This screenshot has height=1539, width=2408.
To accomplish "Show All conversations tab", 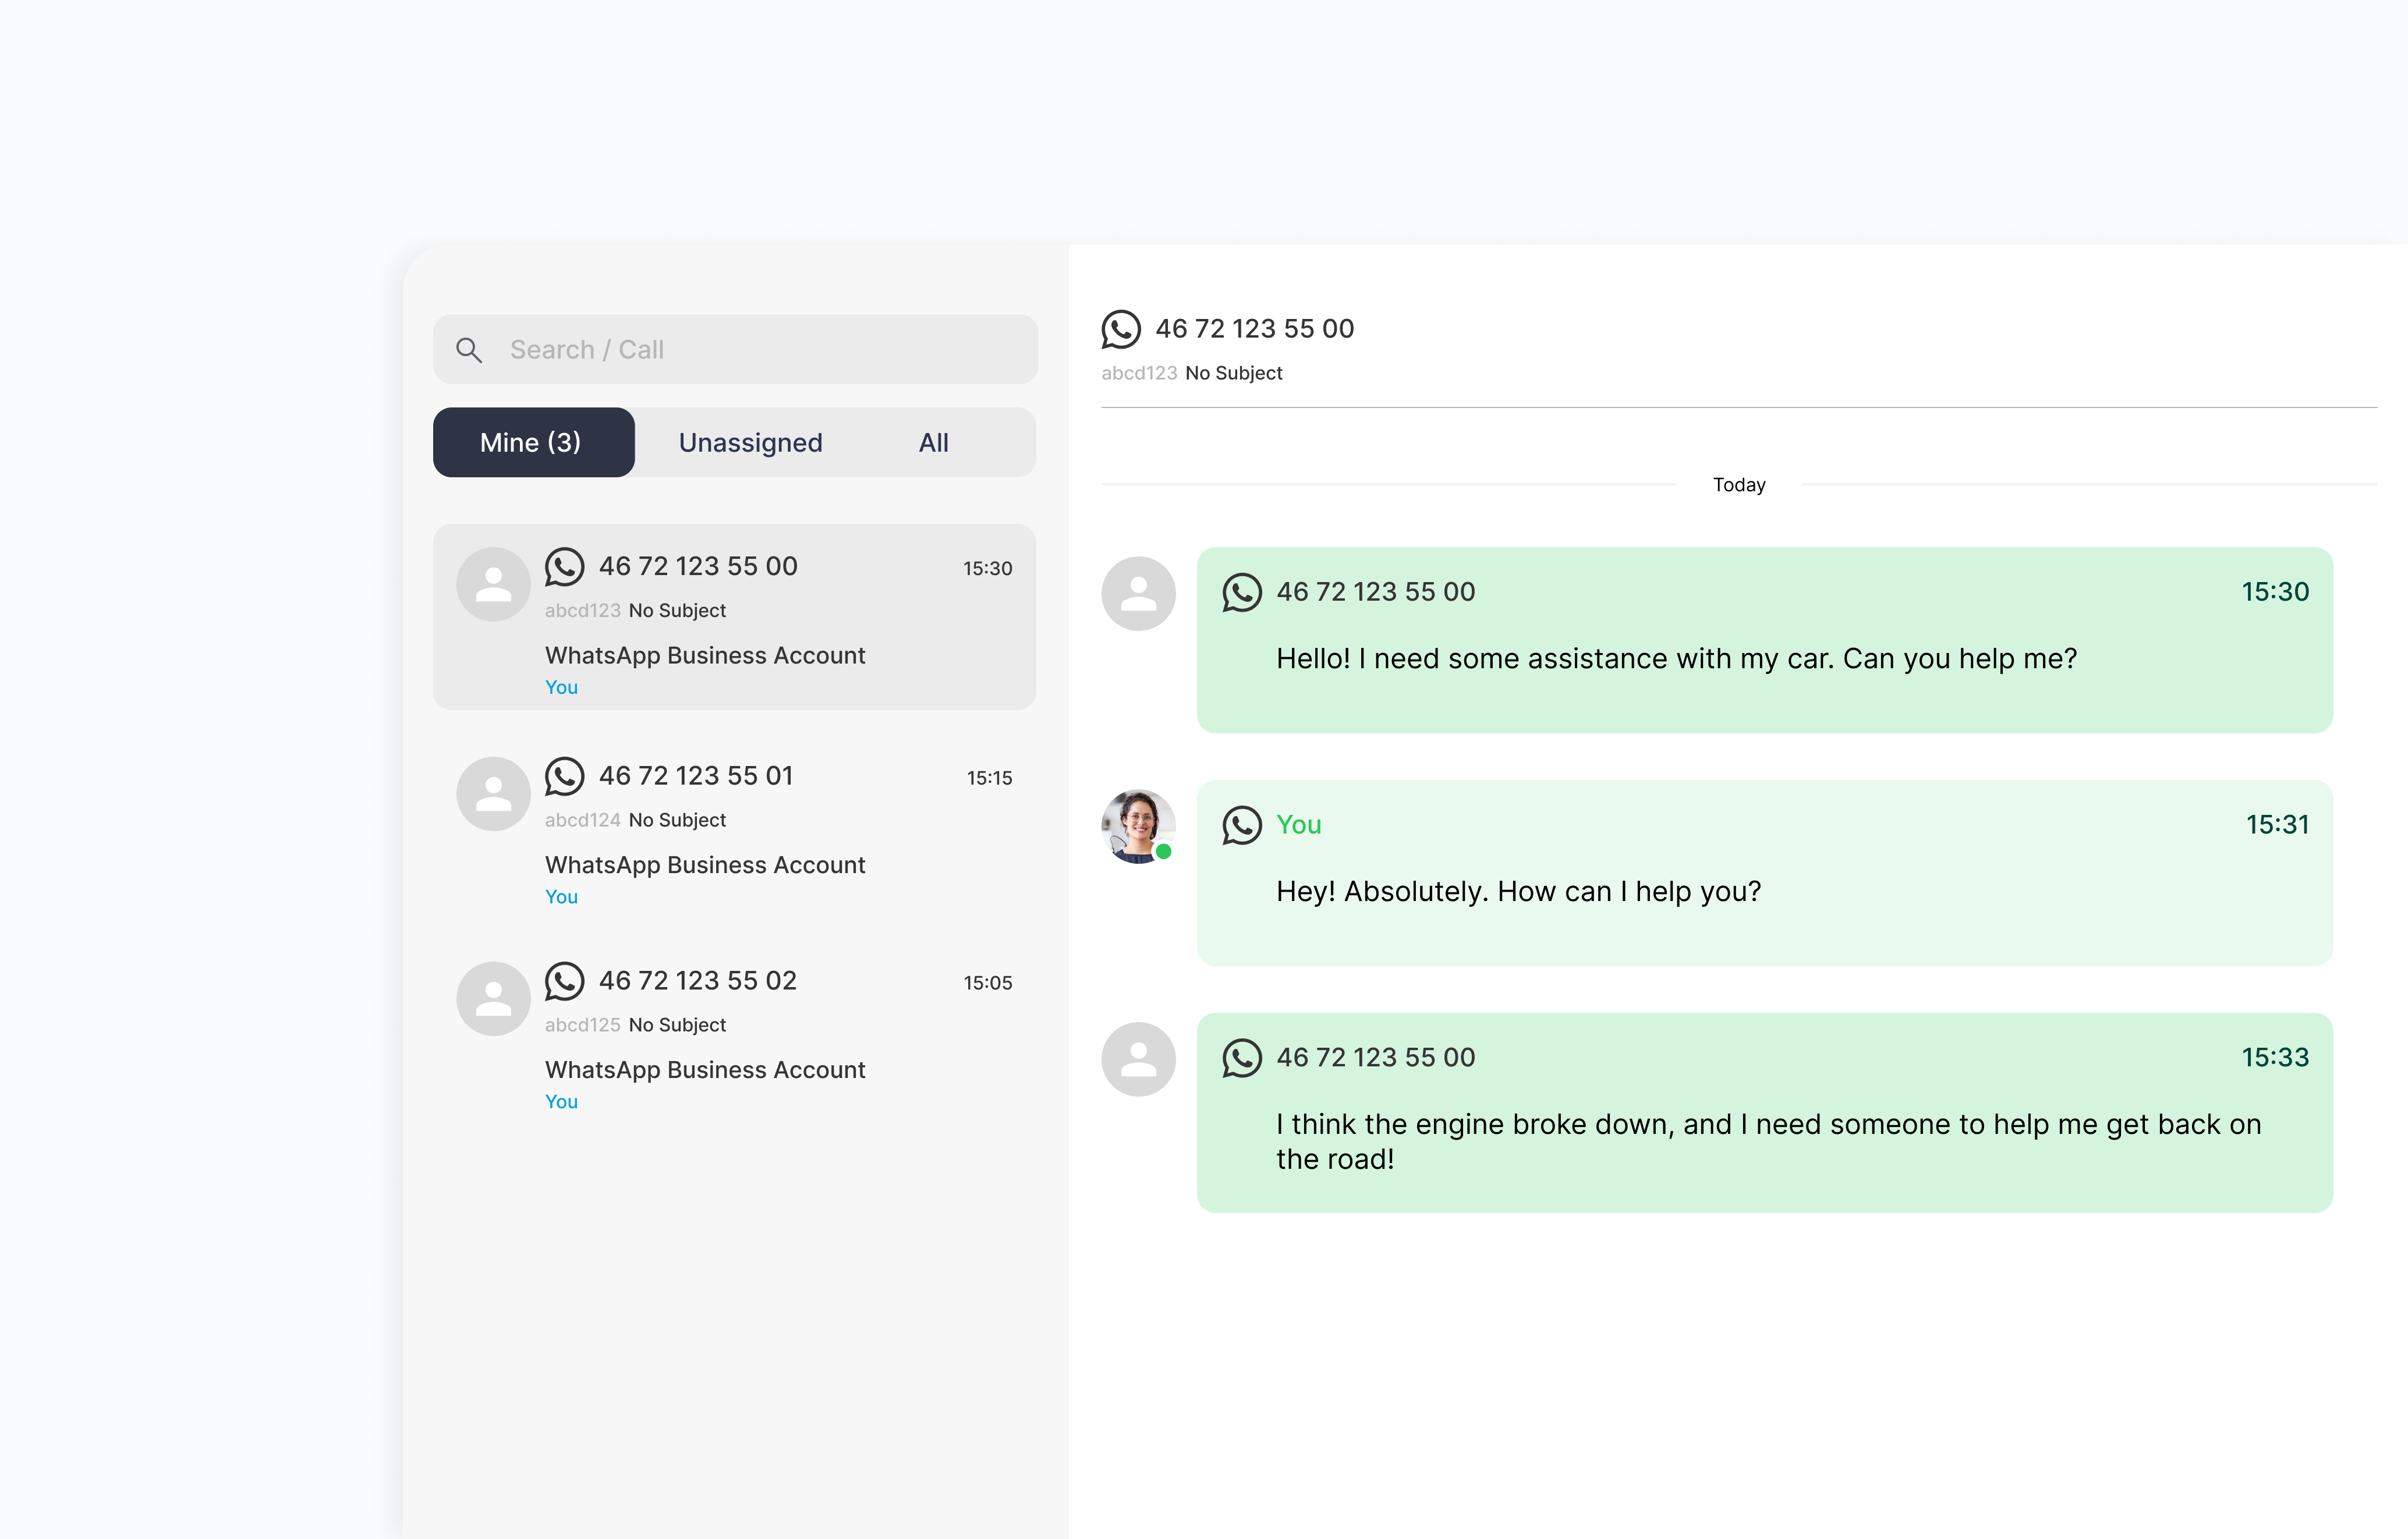I will pyautogui.click(x=933, y=442).
